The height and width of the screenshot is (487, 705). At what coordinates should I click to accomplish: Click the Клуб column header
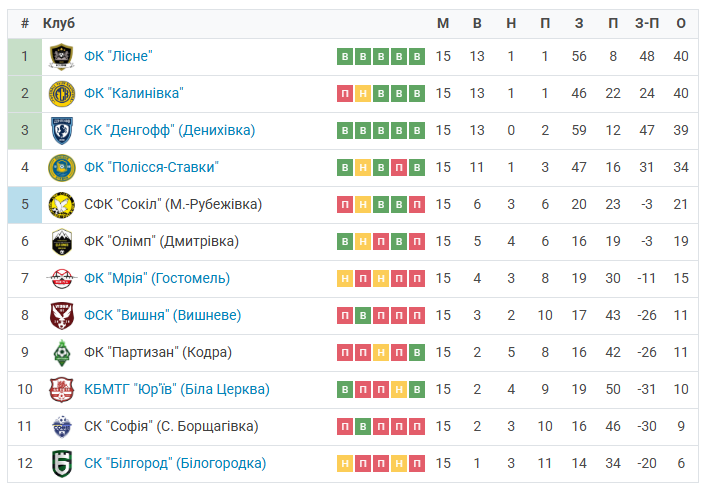(59, 23)
